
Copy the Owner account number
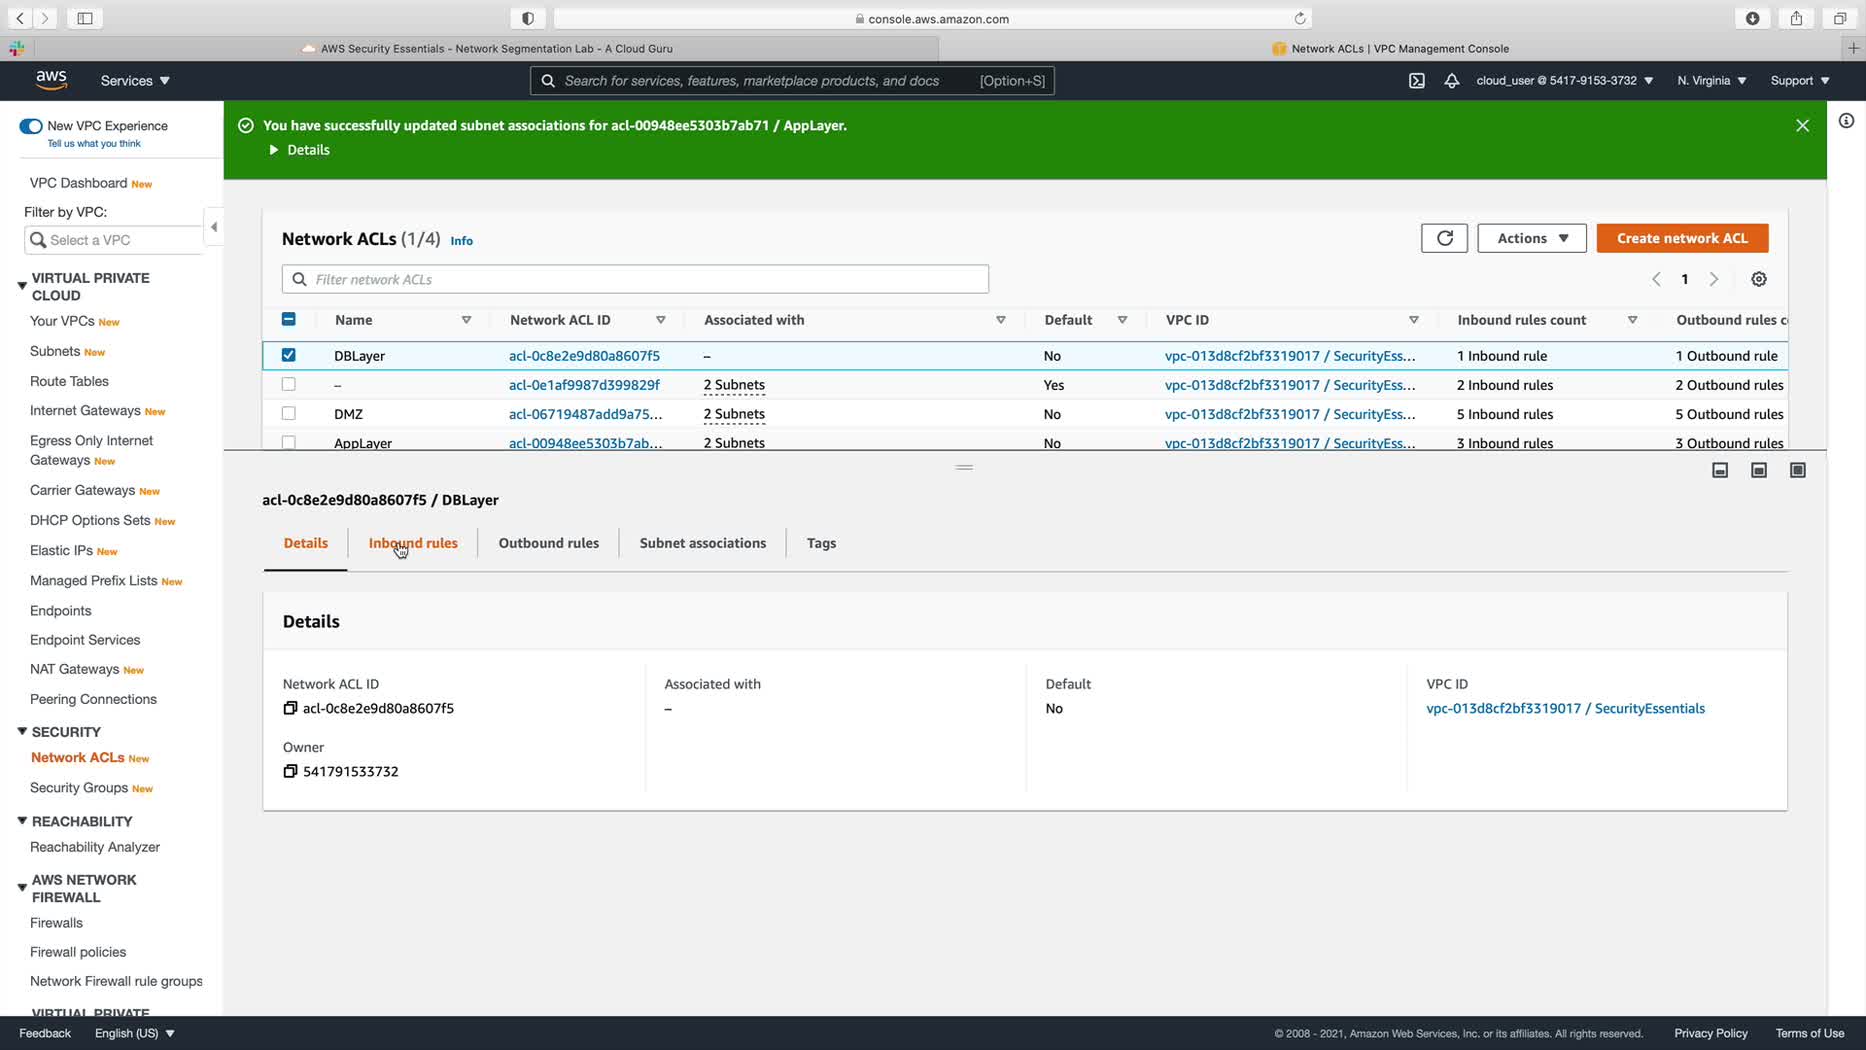290,771
